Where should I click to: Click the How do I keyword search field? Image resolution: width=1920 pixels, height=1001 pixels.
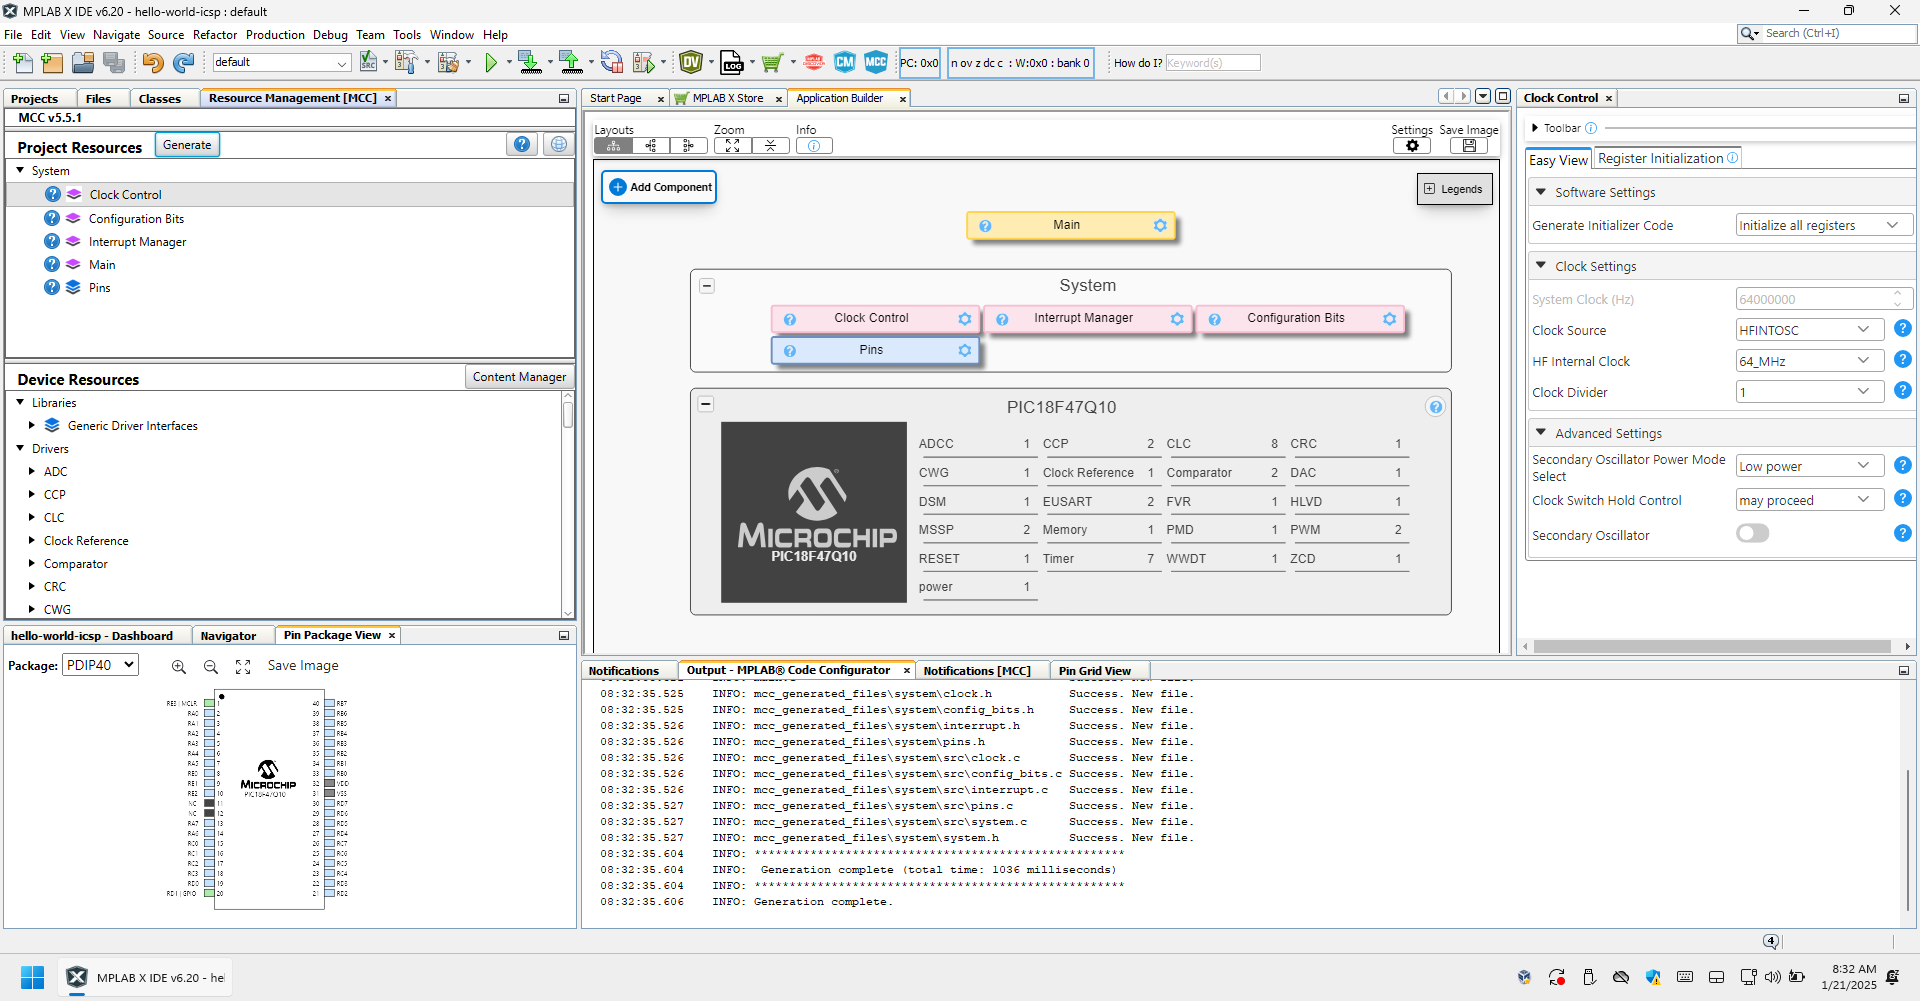pyautogui.click(x=1213, y=63)
